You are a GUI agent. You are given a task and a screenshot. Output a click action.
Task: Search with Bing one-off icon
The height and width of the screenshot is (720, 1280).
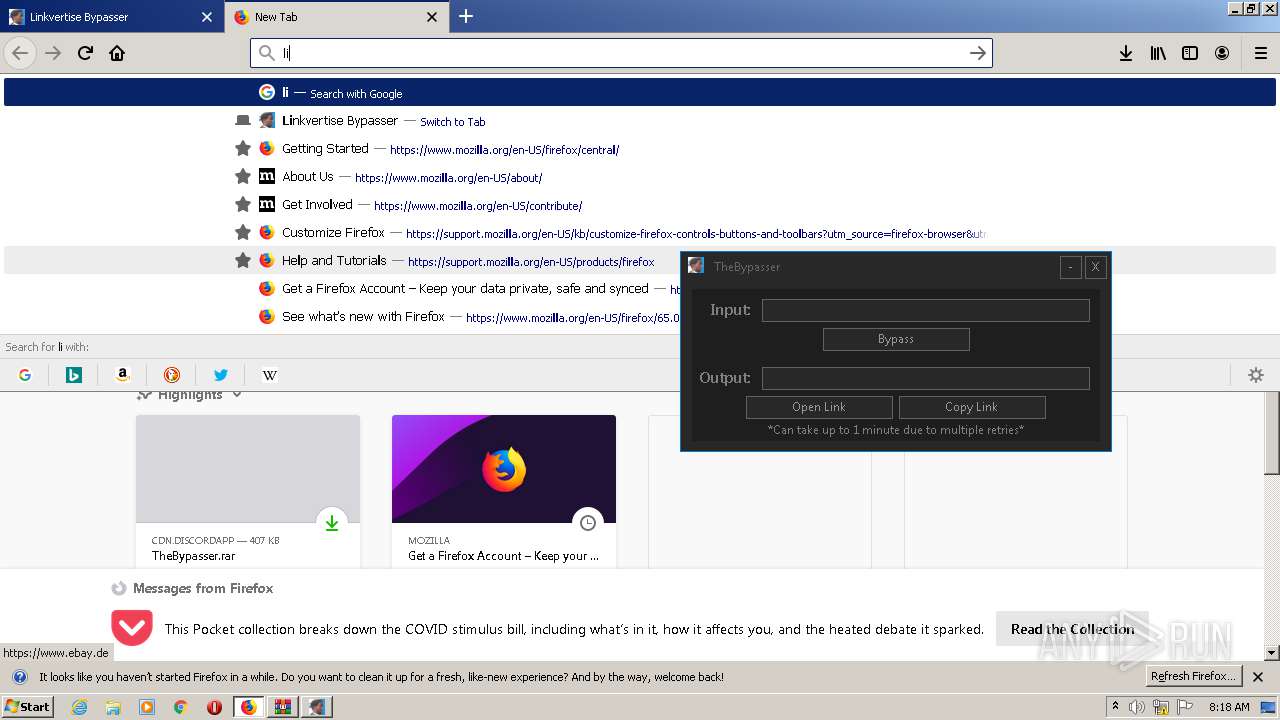point(74,375)
